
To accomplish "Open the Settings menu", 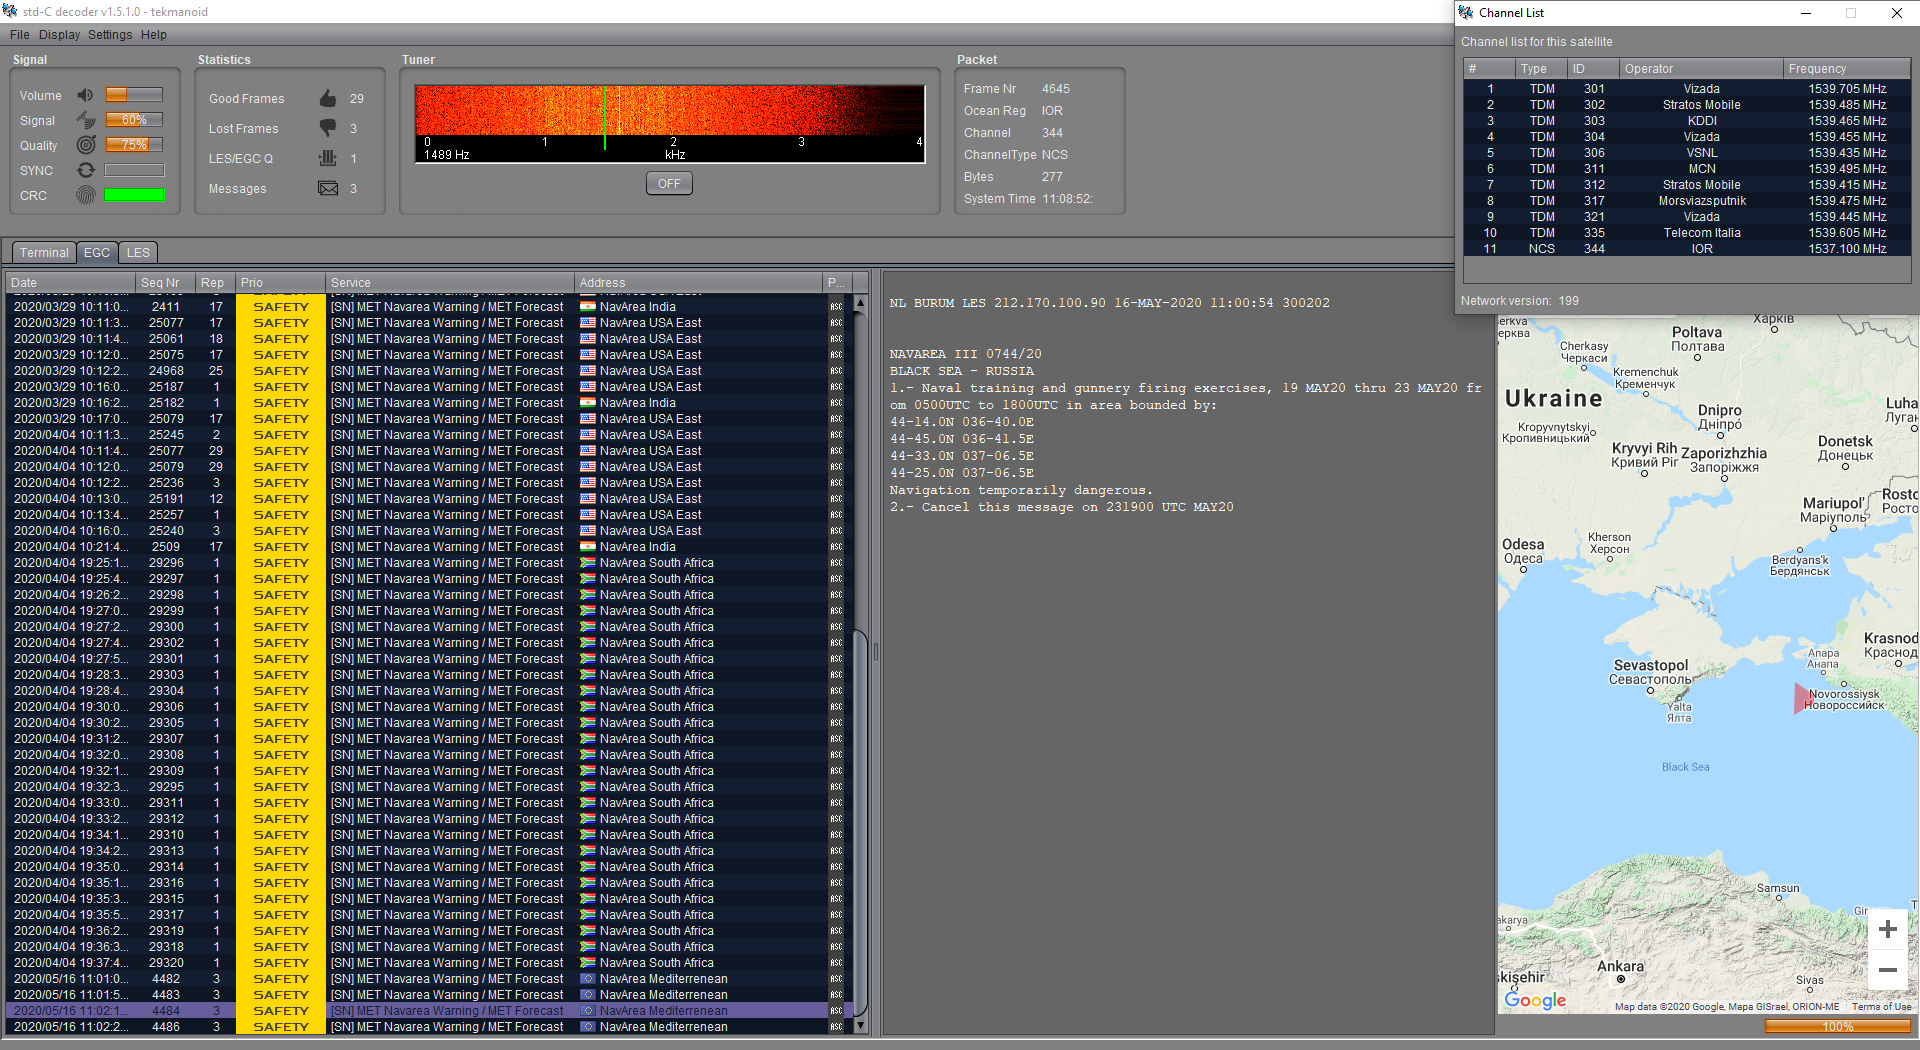I will [110, 34].
